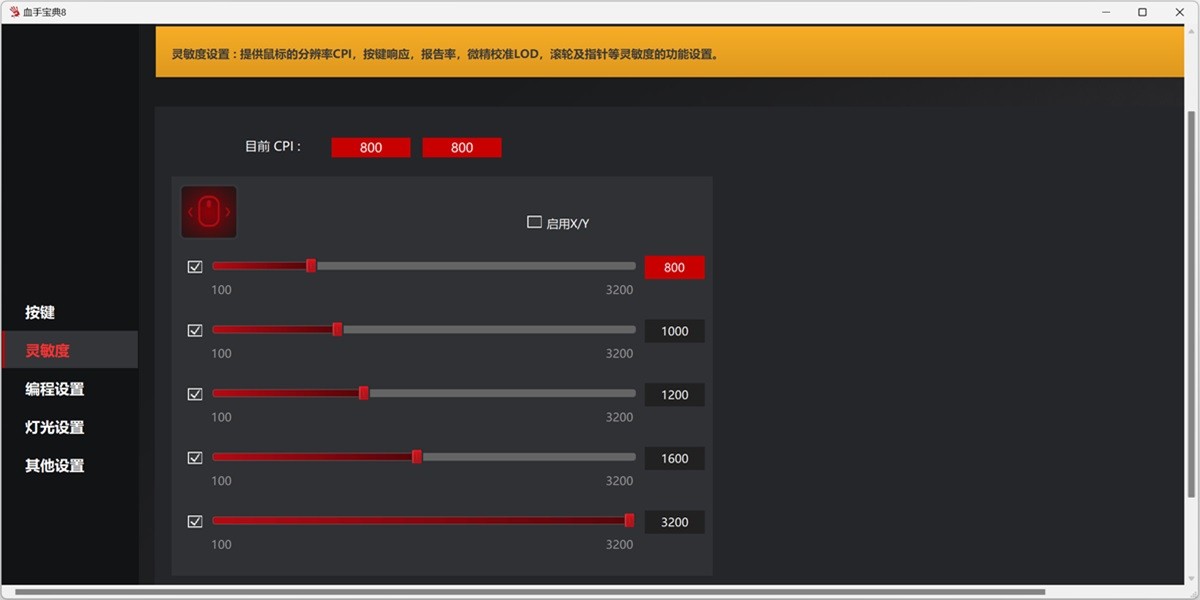Toggle the 1600 CPI level checkbox
The image size is (1200, 600).
click(195, 458)
